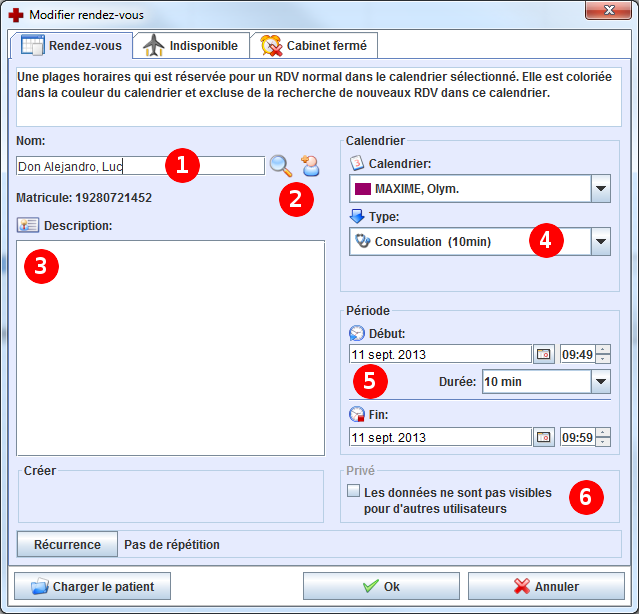The width and height of the screenshot is (639, 614).
Task: Open calendar picker for Fin date
Action: [x=543, y=437]
